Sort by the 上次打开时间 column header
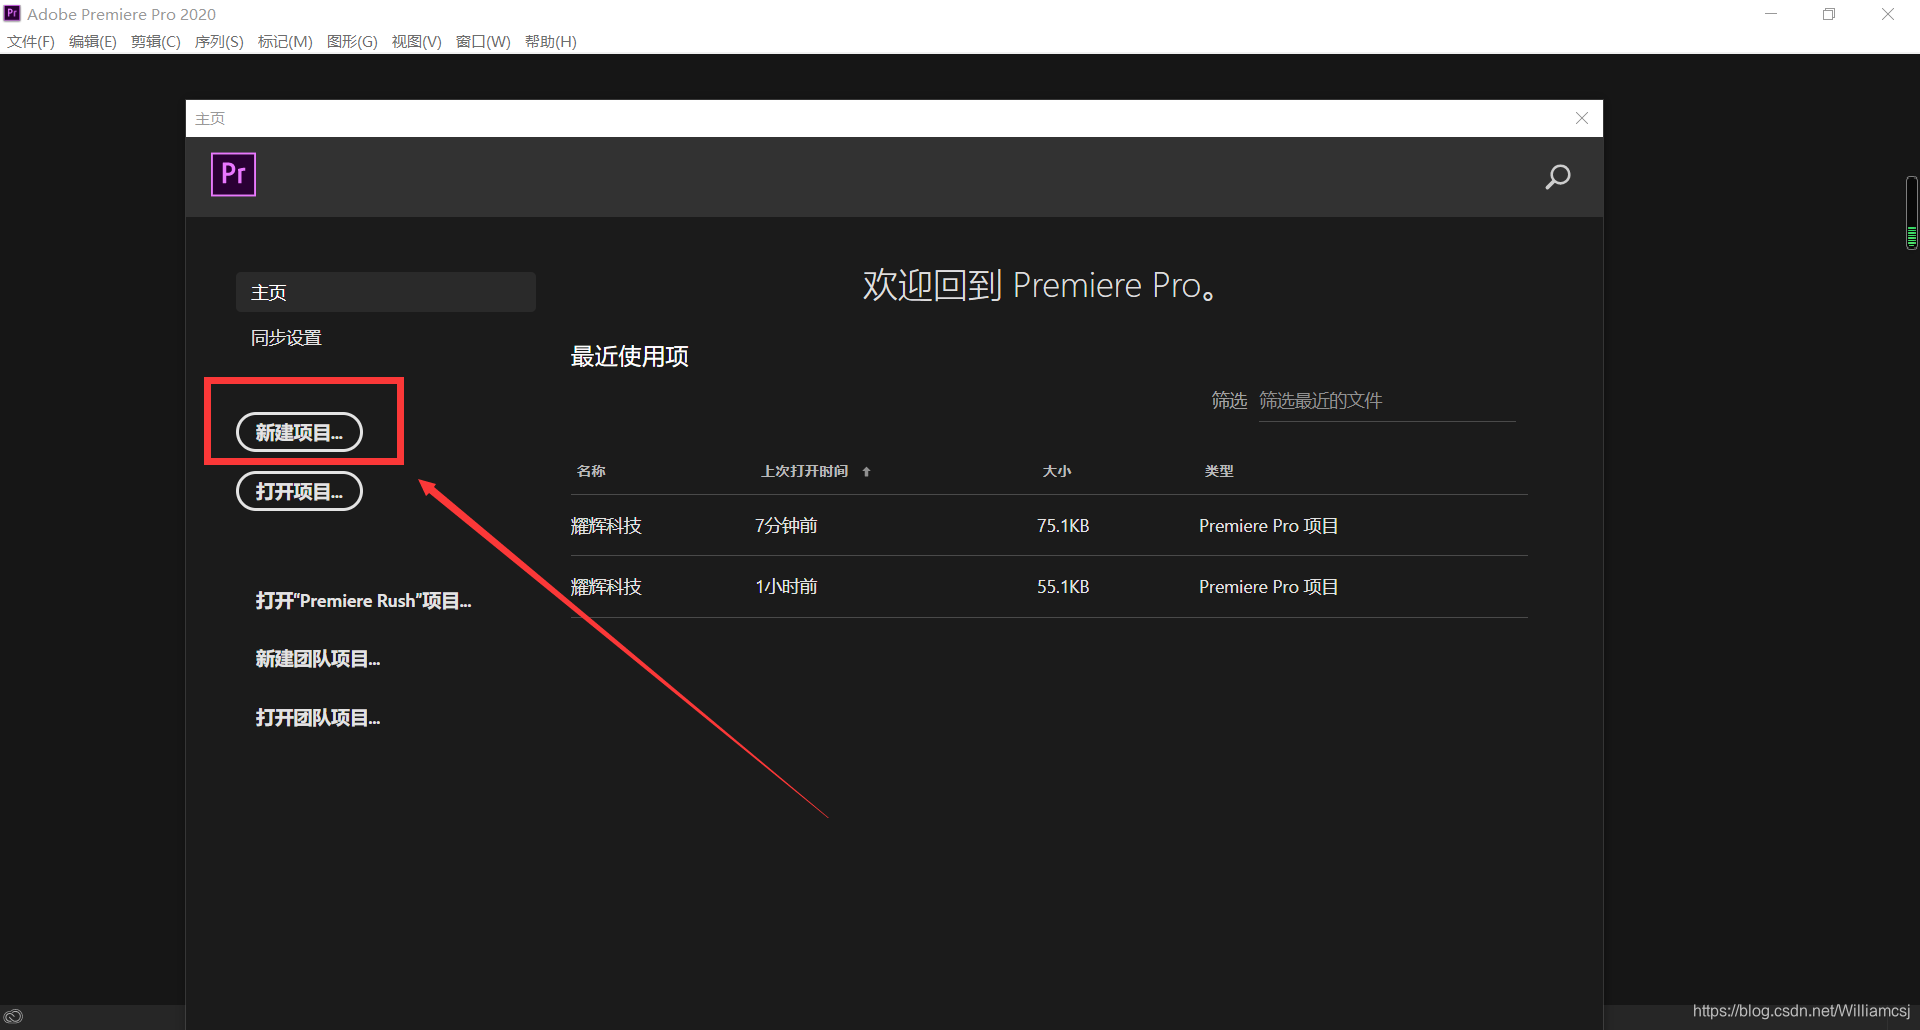The height and width of the screenshot is (1030, 1920). [805, 471]
